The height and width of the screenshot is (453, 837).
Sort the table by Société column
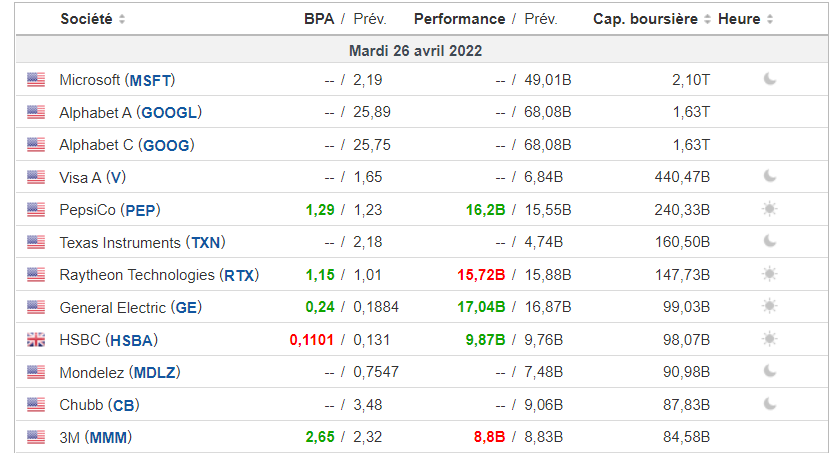tap(93, 19)
